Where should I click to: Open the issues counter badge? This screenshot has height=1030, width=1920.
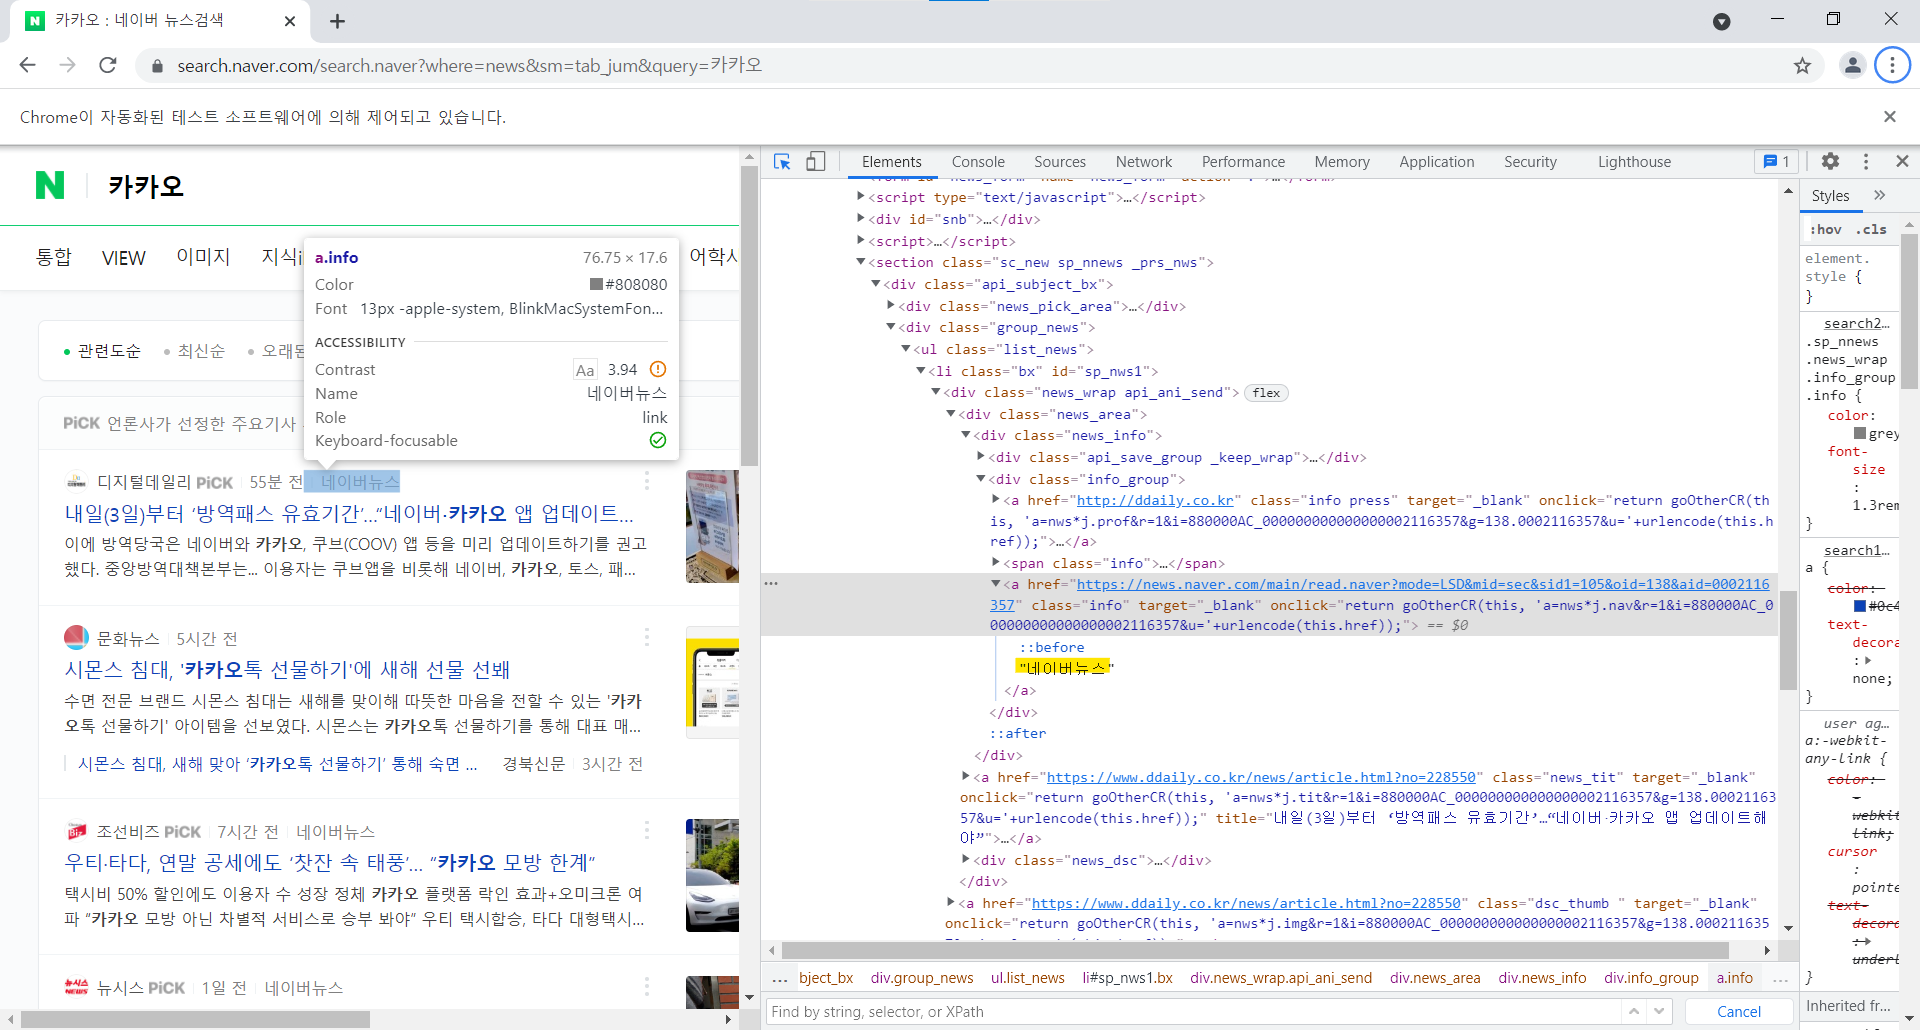click(x=1777, y=161)
